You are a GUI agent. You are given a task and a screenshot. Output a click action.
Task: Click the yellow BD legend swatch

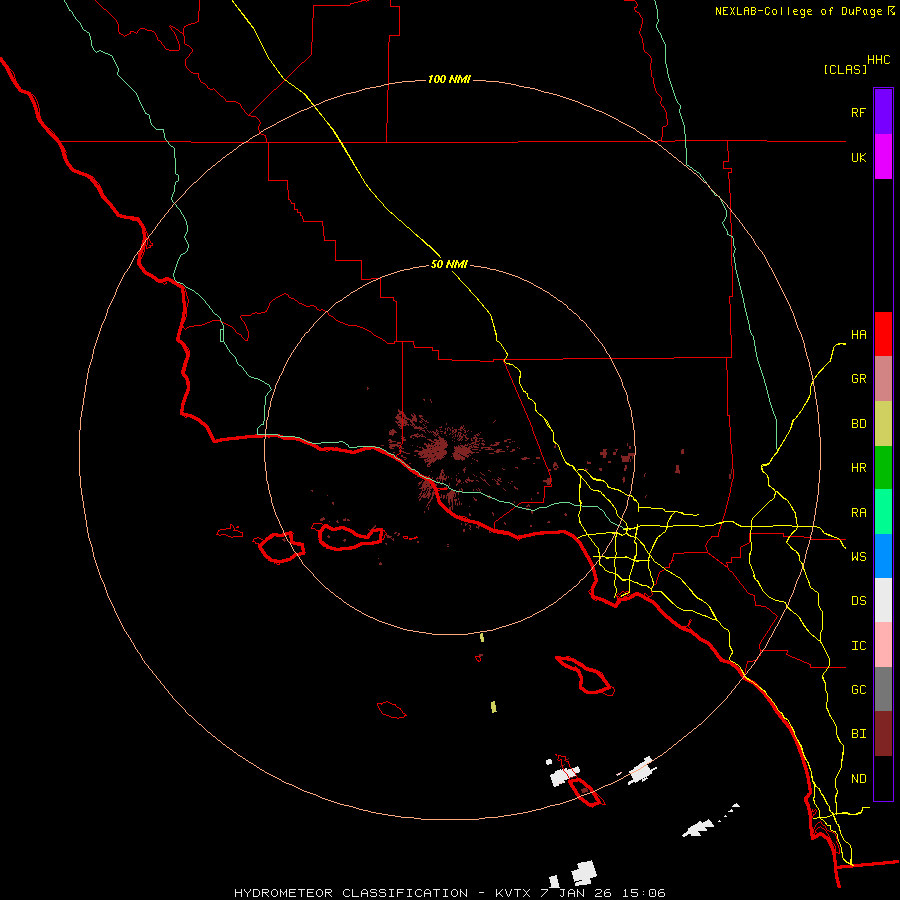click(883, 423)
